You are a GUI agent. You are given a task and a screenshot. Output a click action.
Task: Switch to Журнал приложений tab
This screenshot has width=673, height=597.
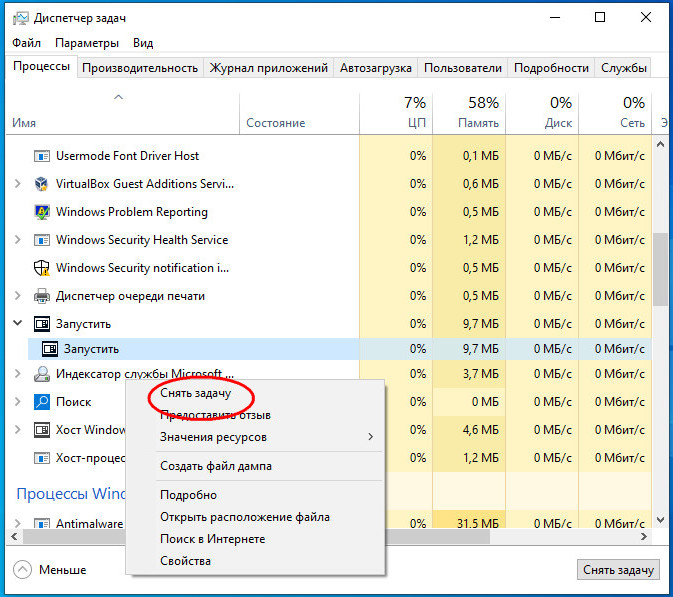click(x=269, y=68)
